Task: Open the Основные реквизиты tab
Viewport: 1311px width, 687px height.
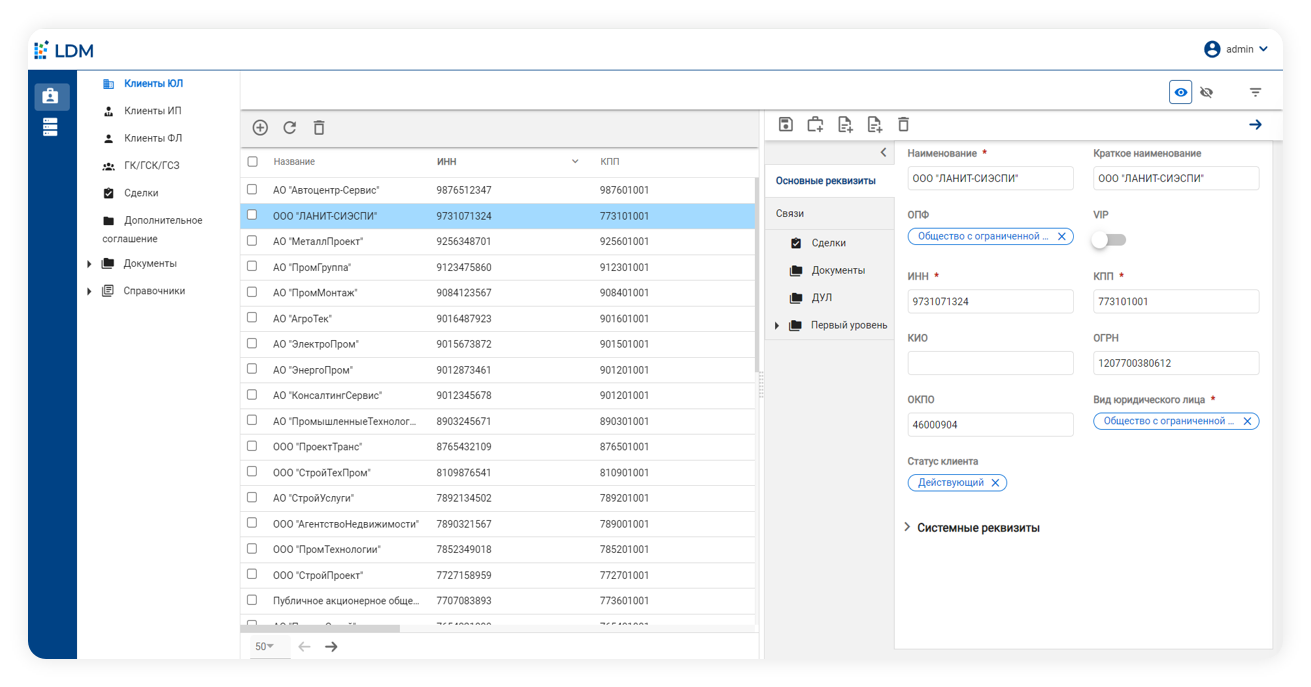Action: pos(825,180)
